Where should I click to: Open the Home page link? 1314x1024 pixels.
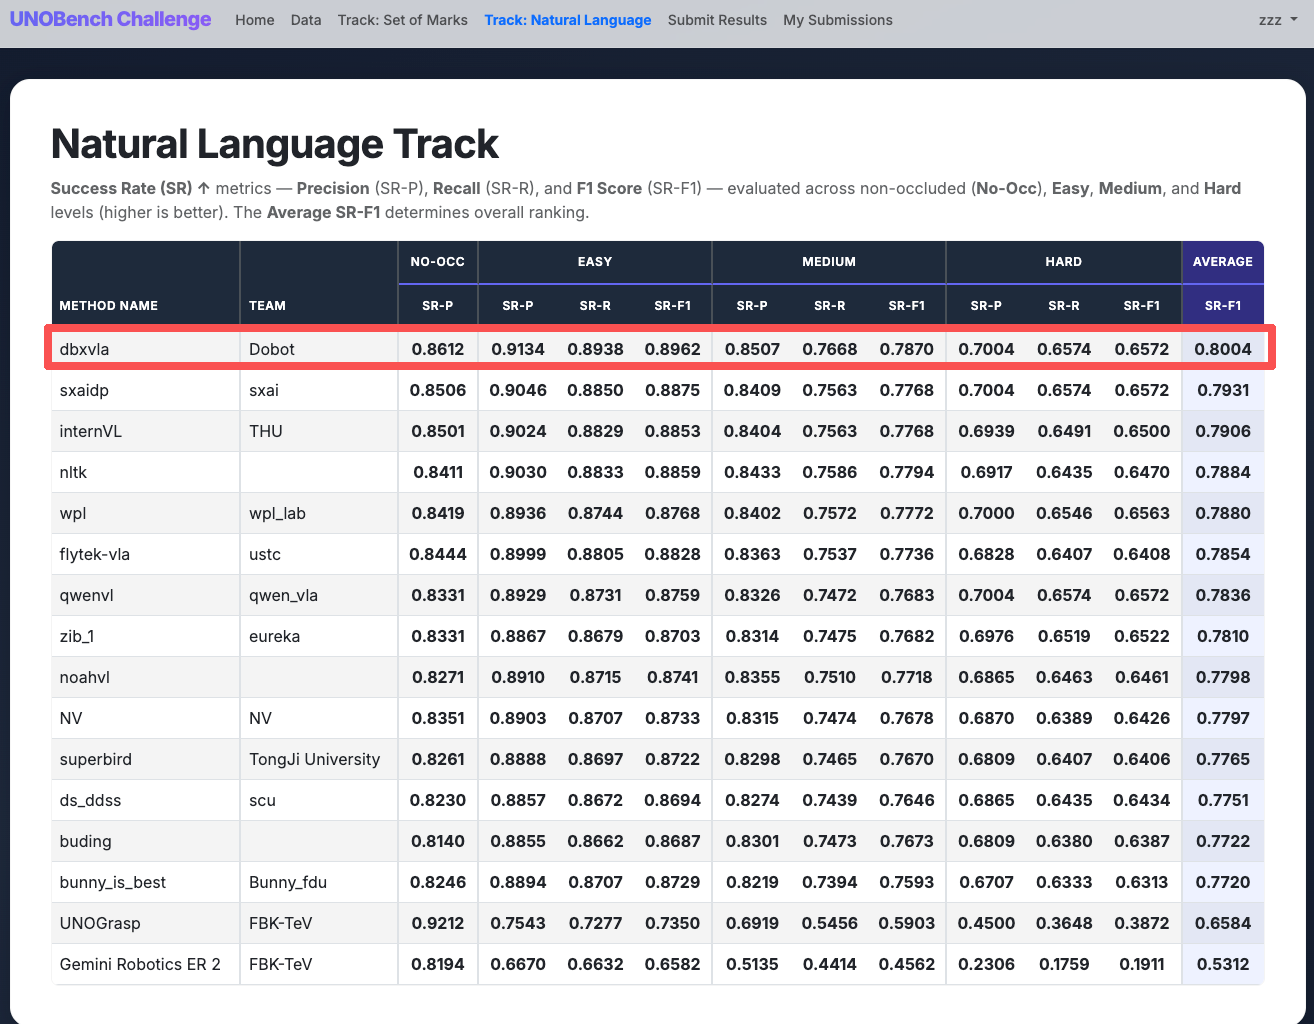(255, 20)
